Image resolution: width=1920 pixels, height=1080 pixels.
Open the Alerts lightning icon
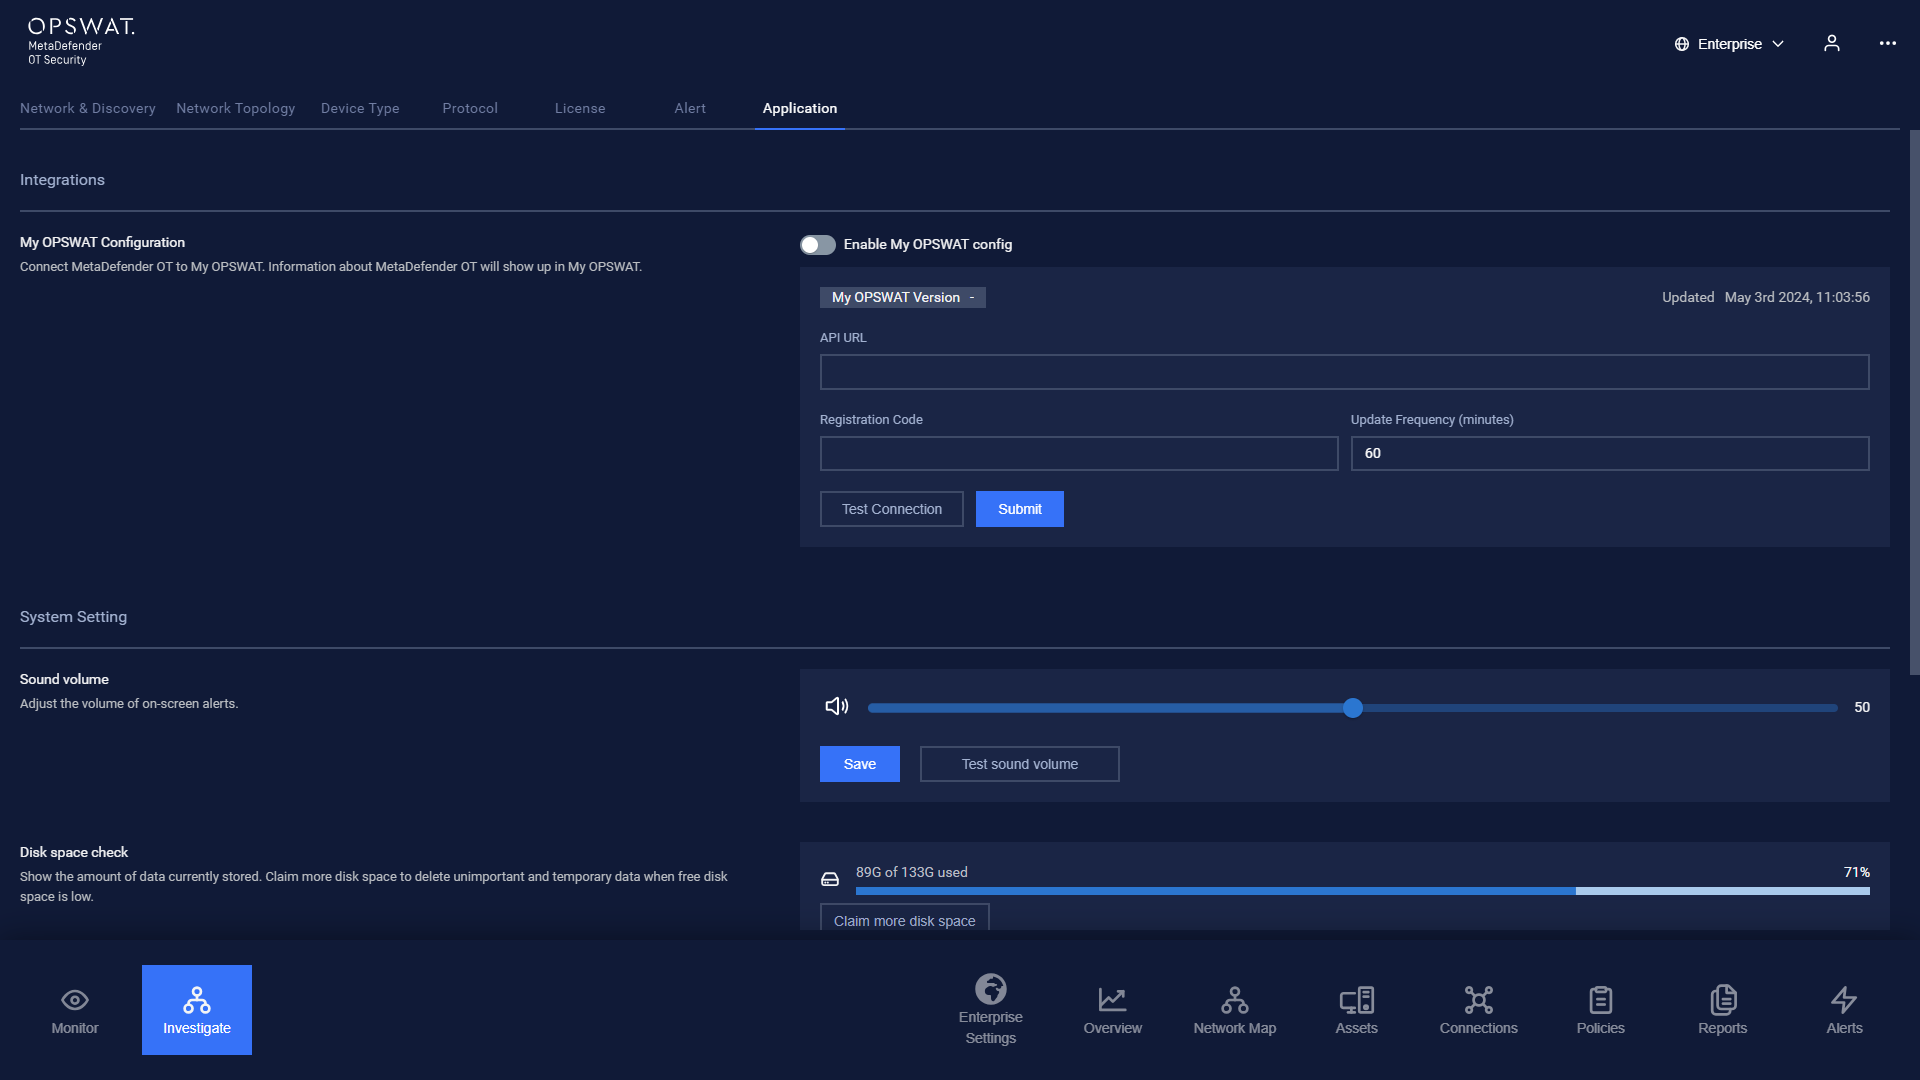point(1844,999)
